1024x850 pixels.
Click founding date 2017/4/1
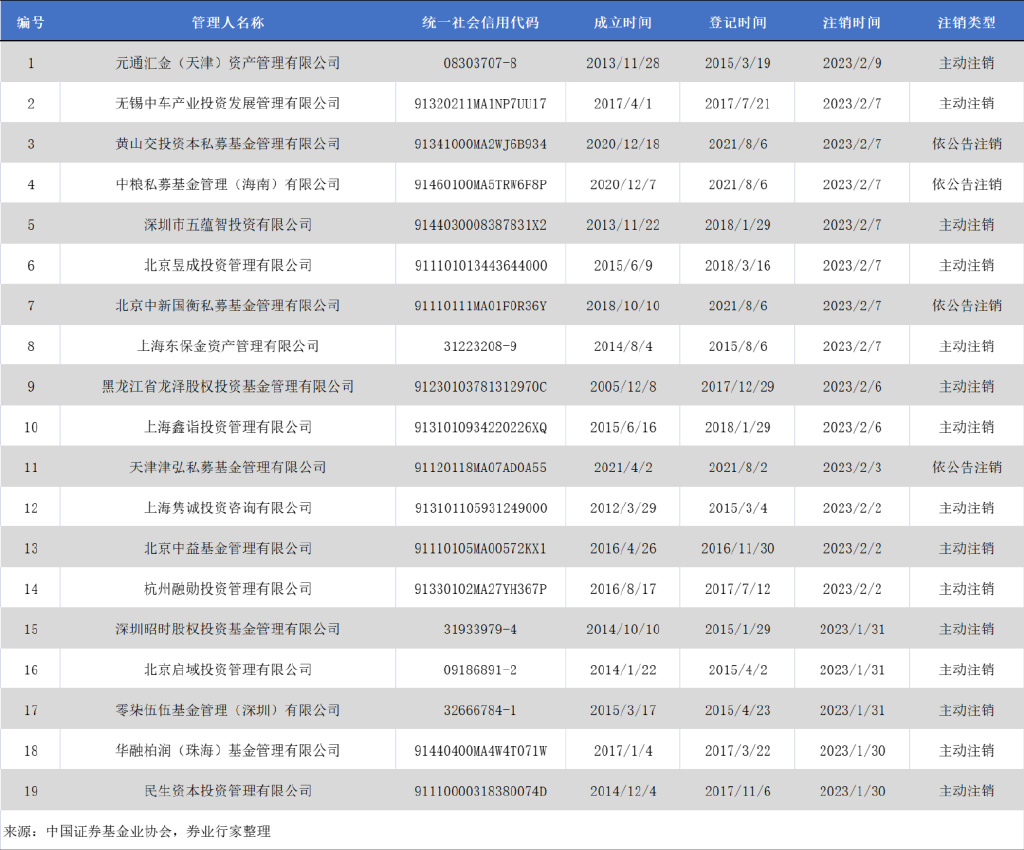coord(622,103)
